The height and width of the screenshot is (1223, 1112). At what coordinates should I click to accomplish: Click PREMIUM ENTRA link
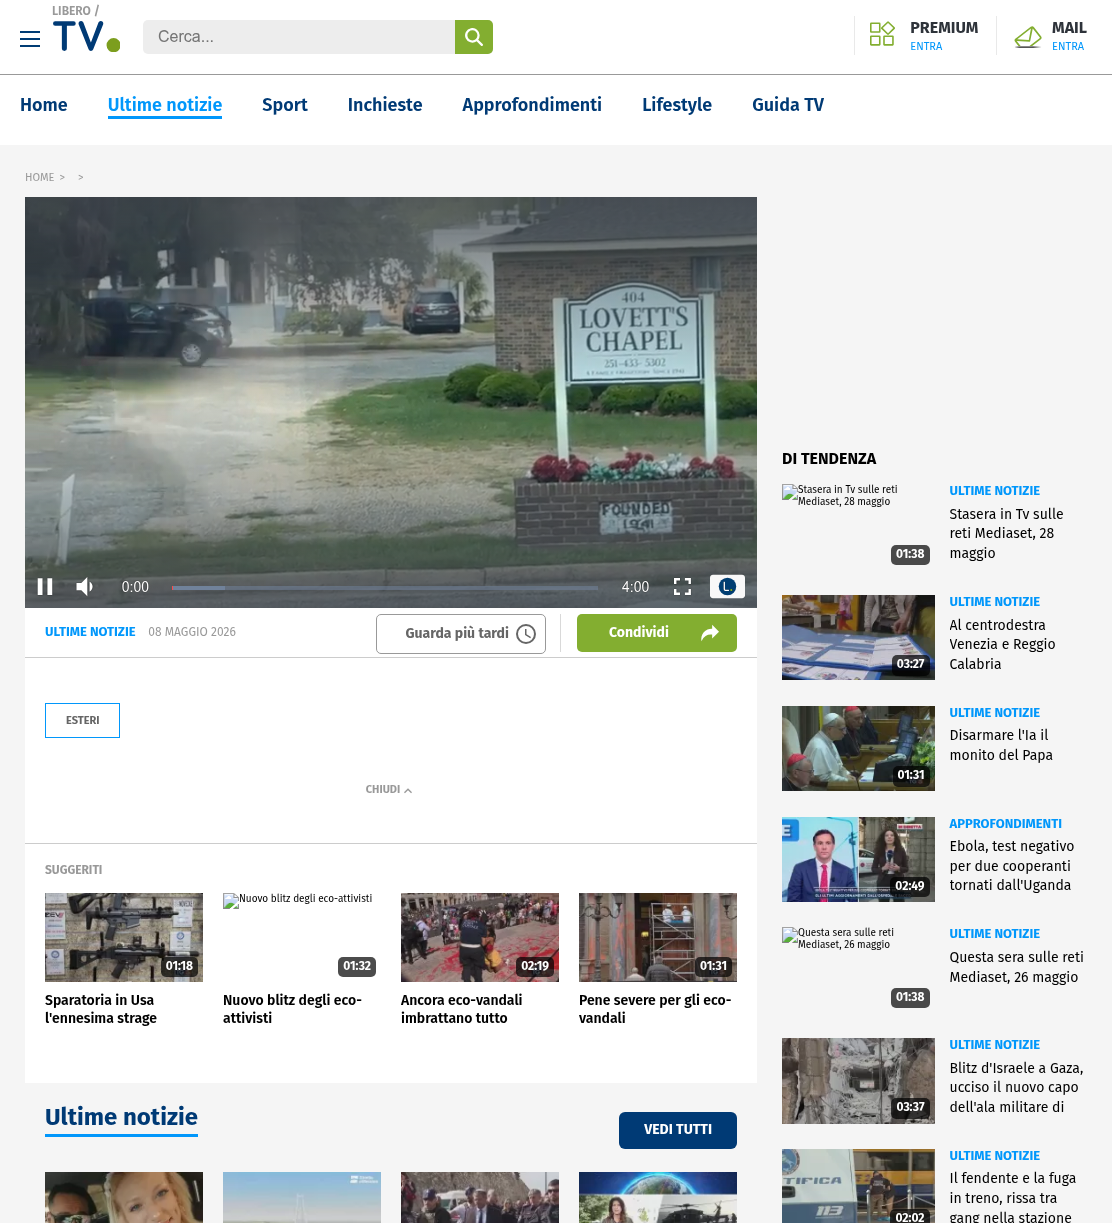[x=944, y=36]
